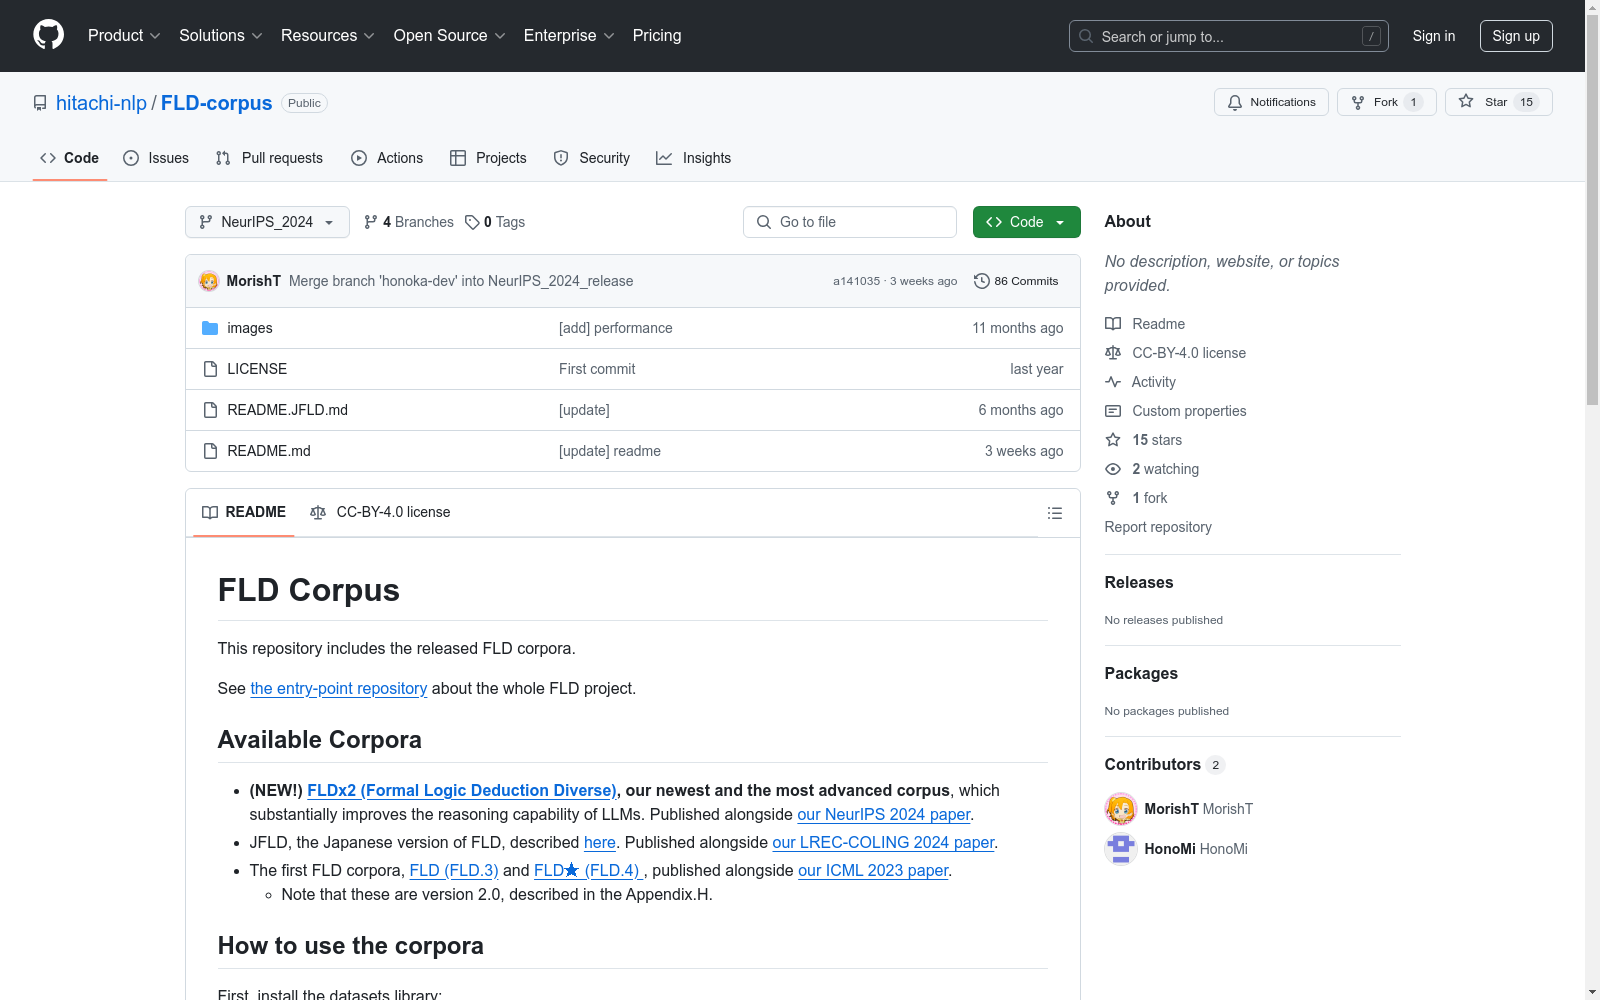View the 4 Branches list
This screenshot has height=1000, width=1600.
(x=409, y=222)
